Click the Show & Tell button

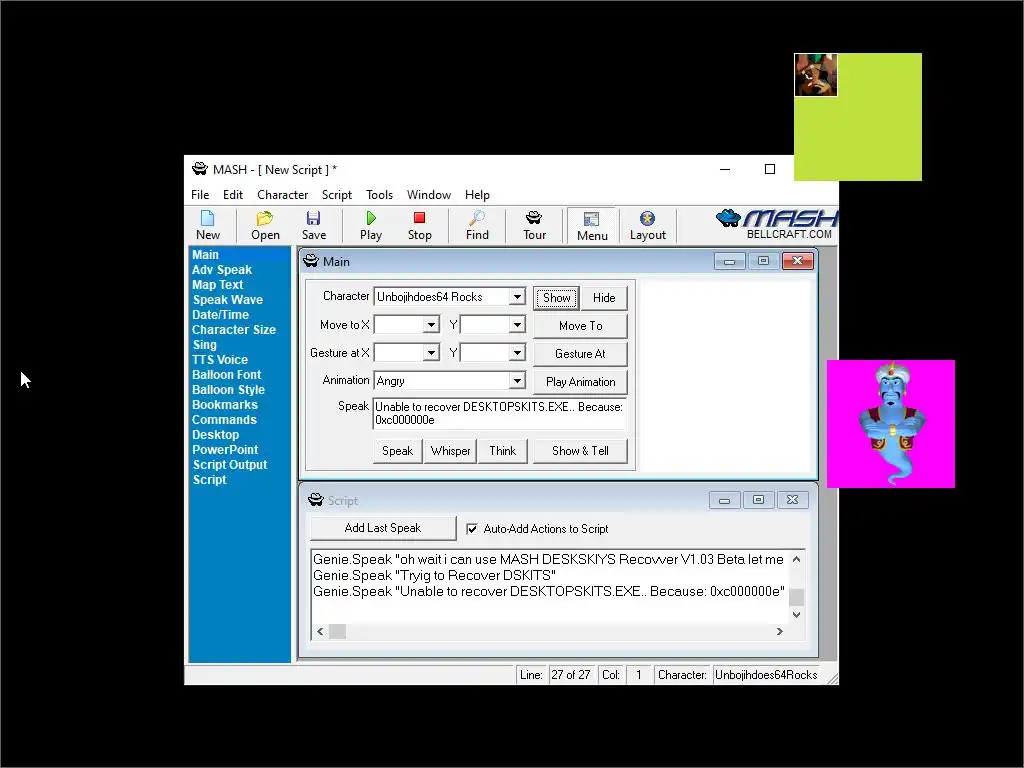click(580, 451)
